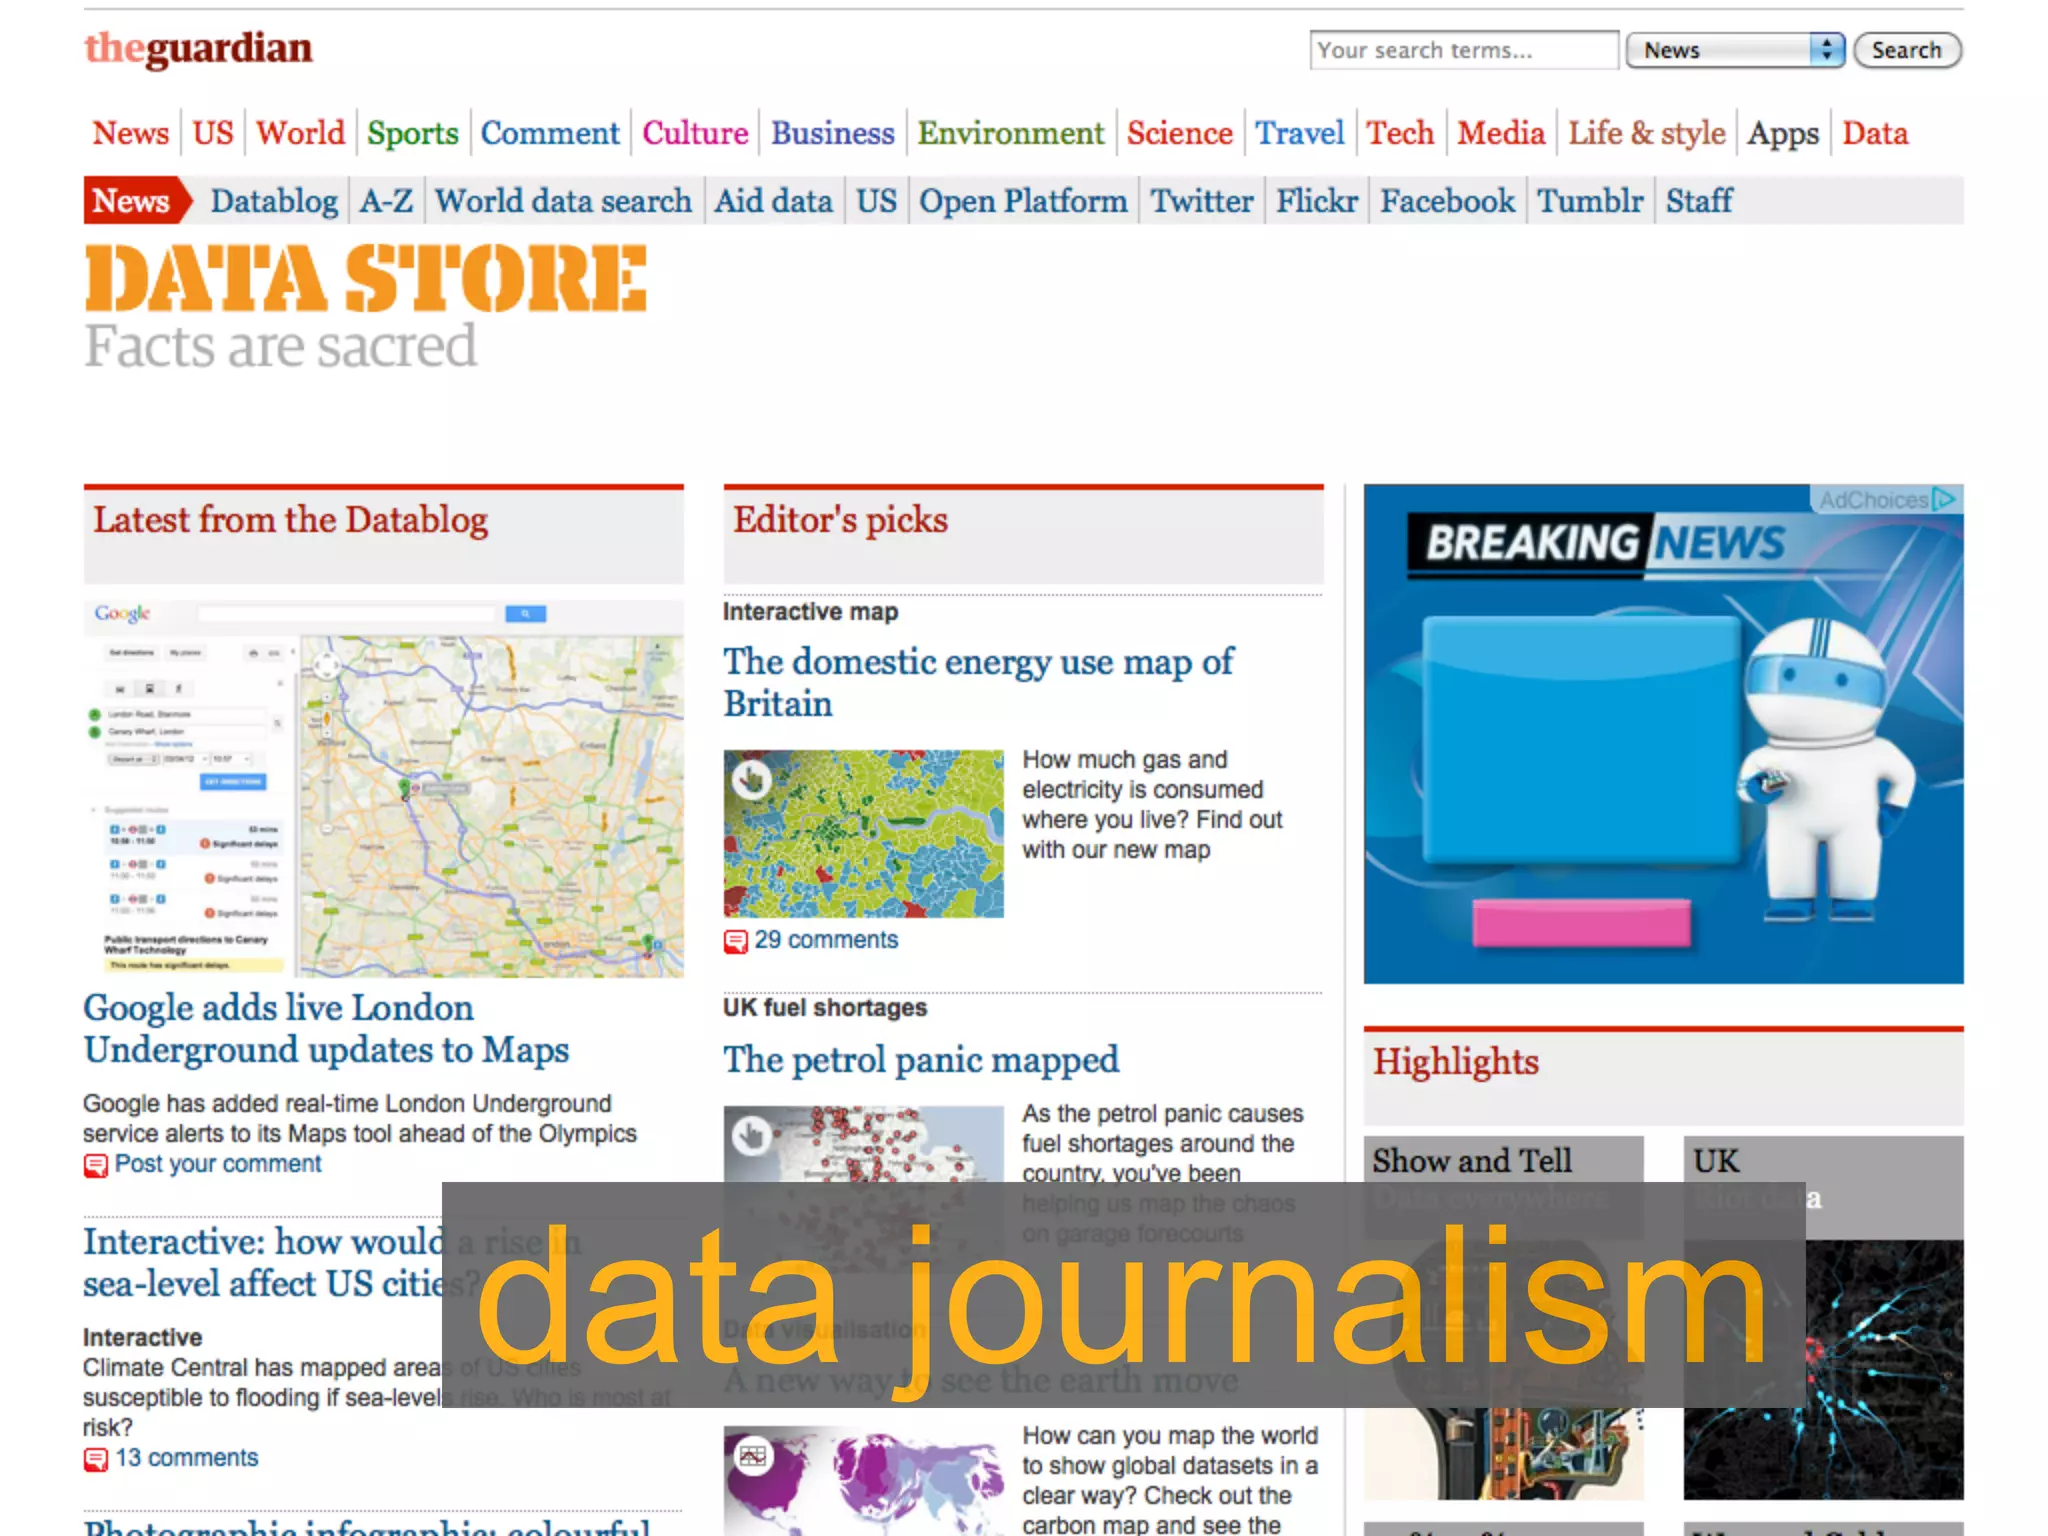Open the US subnav link
Screen dimensions: 2048x1536
(877, 201)
